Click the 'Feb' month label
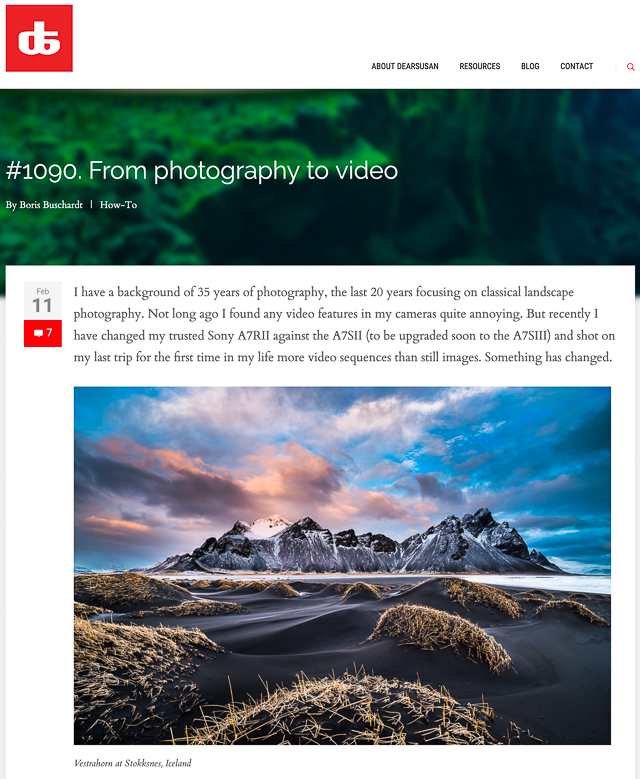The width and height of the screenshot is (640, 779). pos(43,291)
